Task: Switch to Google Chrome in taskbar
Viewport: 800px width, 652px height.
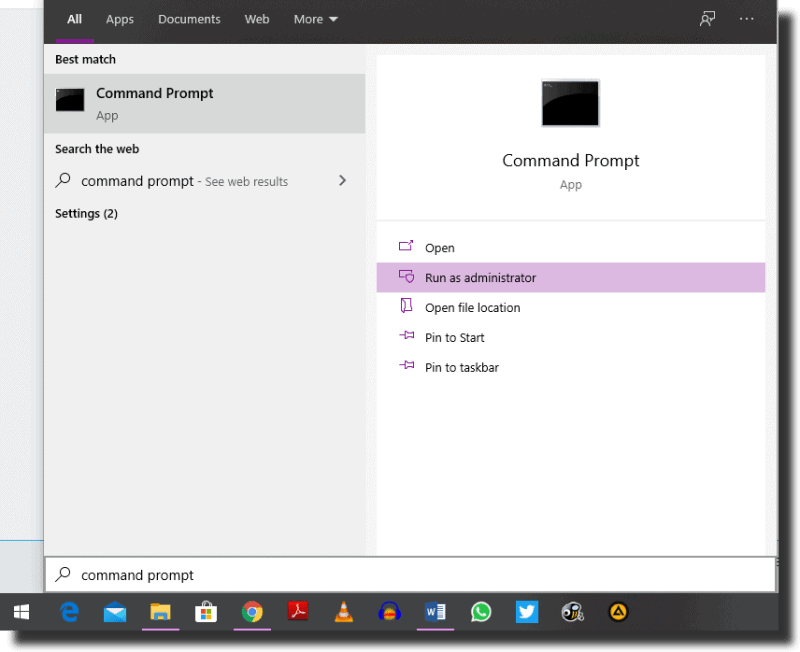Action: coord(252,612)
